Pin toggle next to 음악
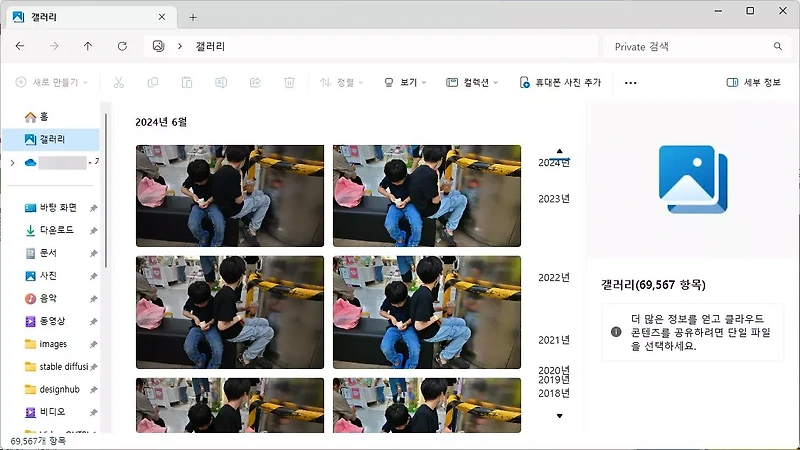The height and width of the screenshot is (450, 800). click(x=93, y=299)
